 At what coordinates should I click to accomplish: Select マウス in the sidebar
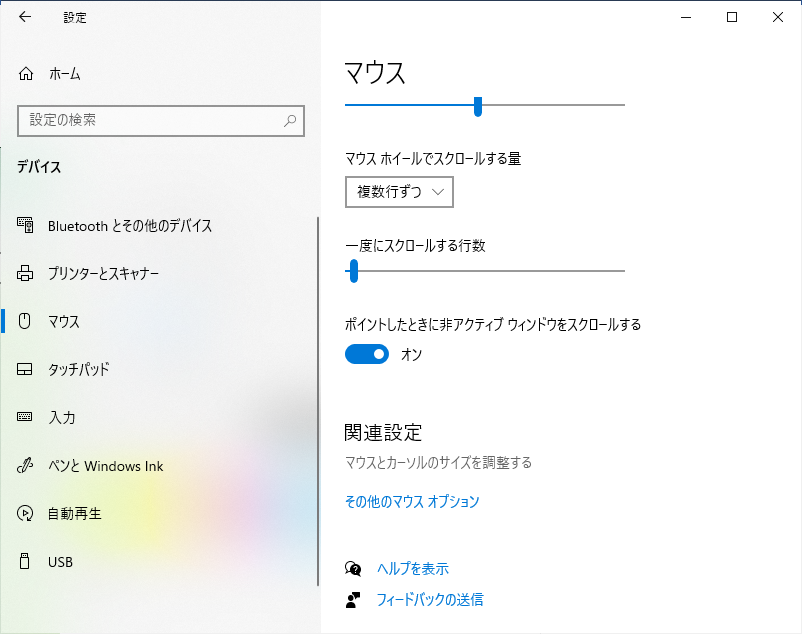(x=64, y=322)
